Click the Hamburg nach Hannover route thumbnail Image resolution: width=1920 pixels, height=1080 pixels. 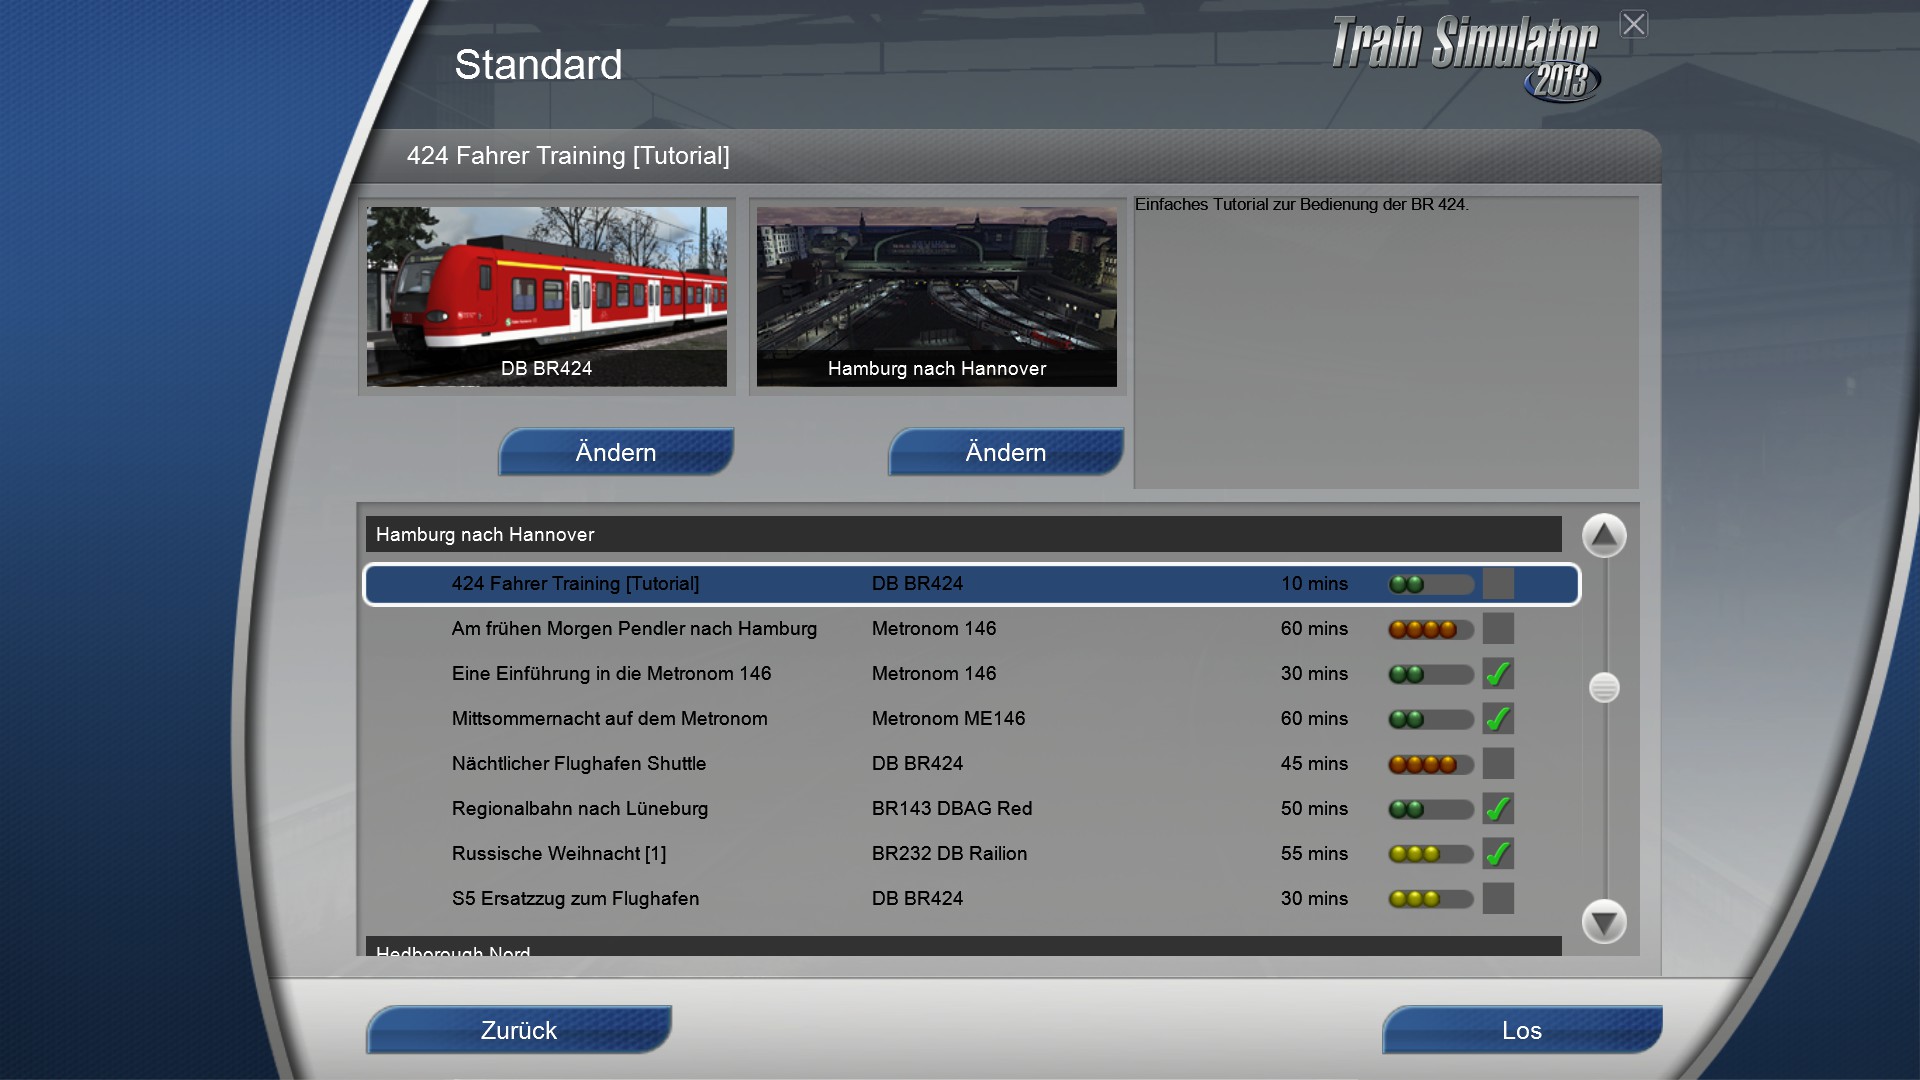click(x=937, y=296)
